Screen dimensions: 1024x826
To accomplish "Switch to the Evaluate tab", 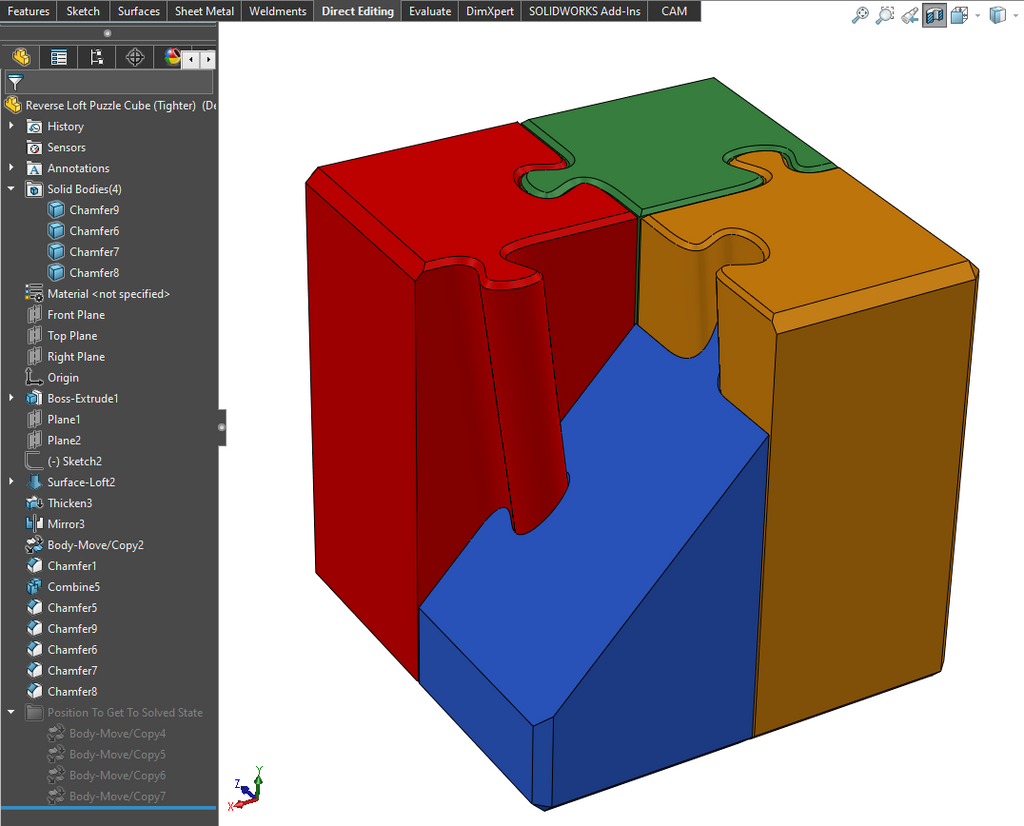I will (430, 11).
